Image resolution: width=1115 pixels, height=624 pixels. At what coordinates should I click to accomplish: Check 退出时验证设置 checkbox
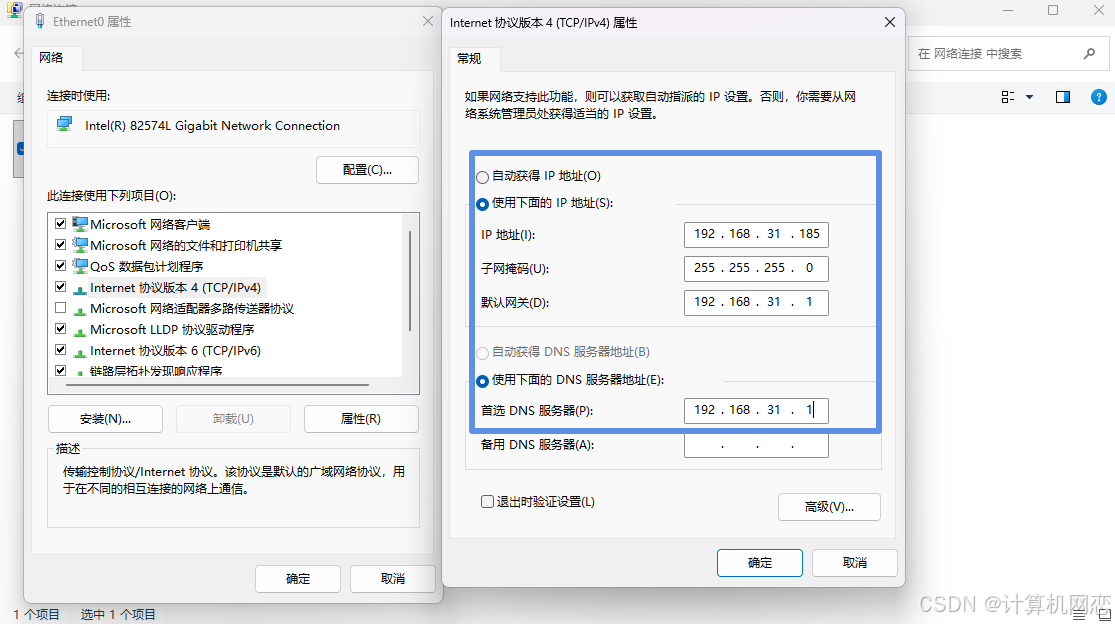pyautogui.click(x=487, y=502)
